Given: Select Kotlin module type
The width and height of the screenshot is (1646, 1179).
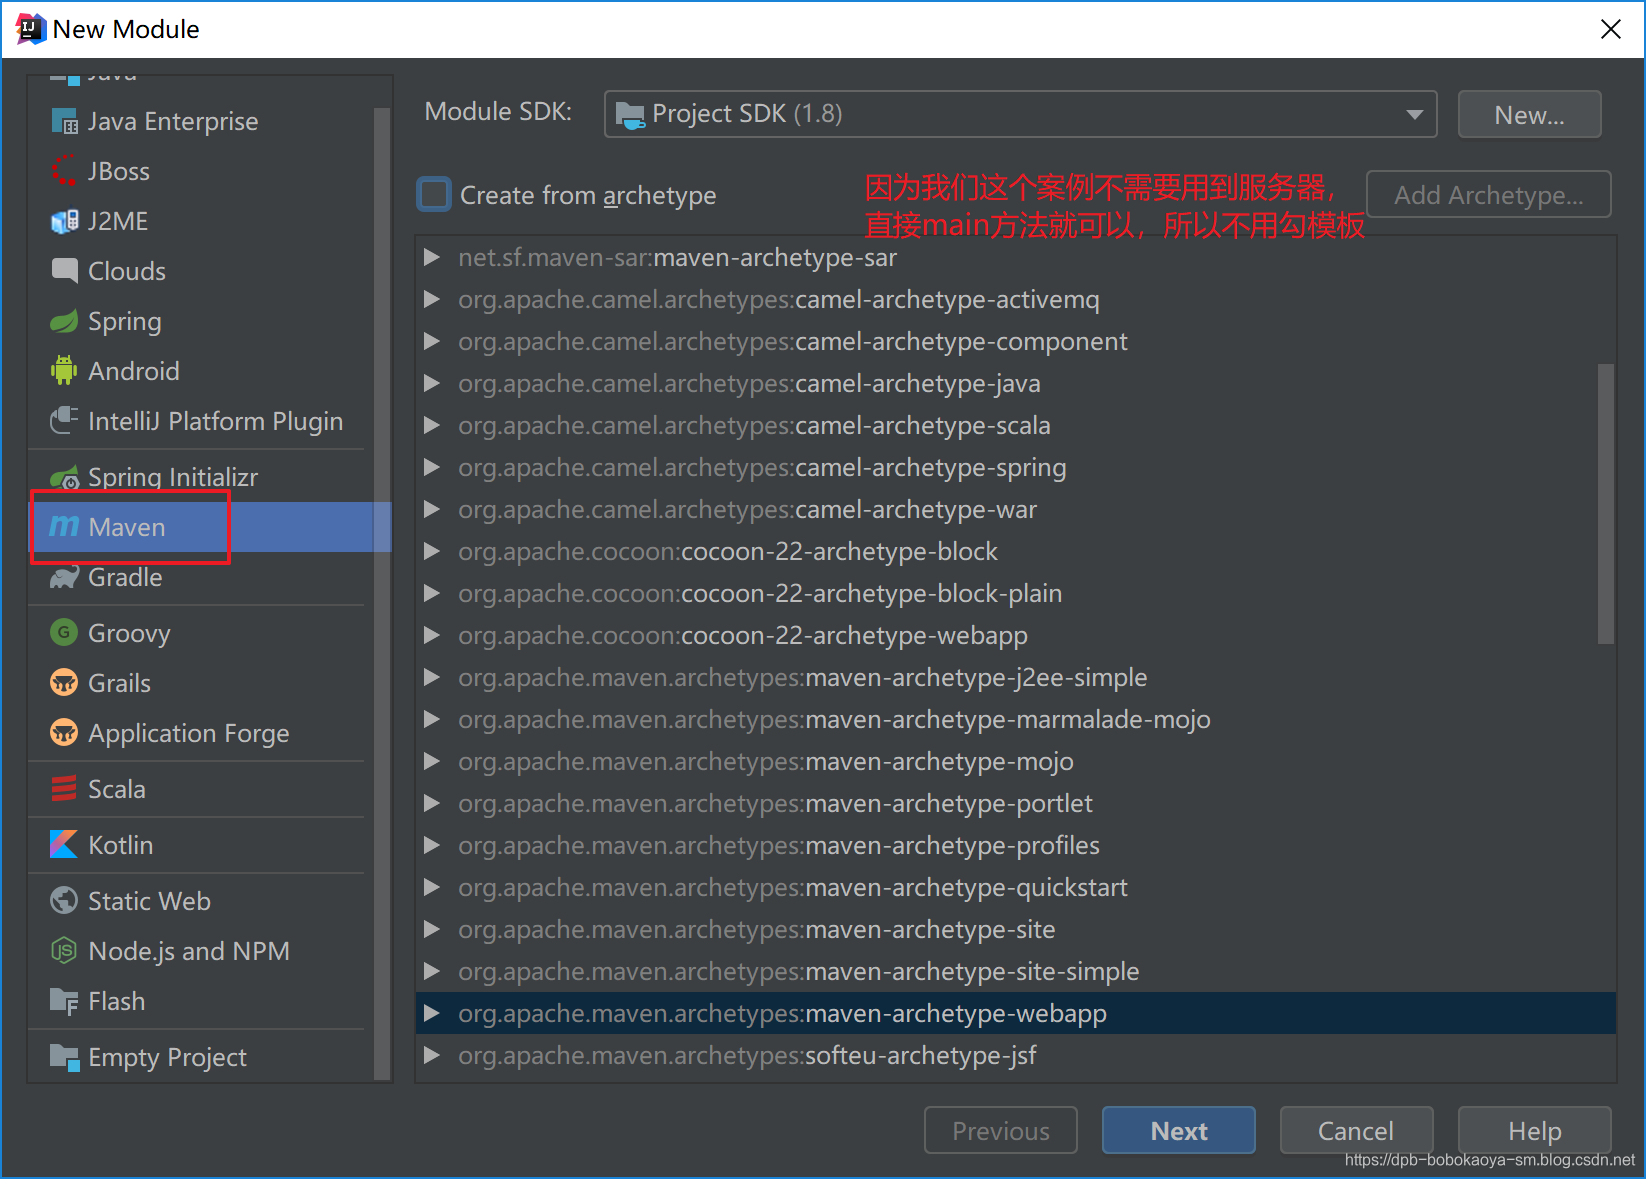Looking at the screenshot, I should [x=202, y=845].
